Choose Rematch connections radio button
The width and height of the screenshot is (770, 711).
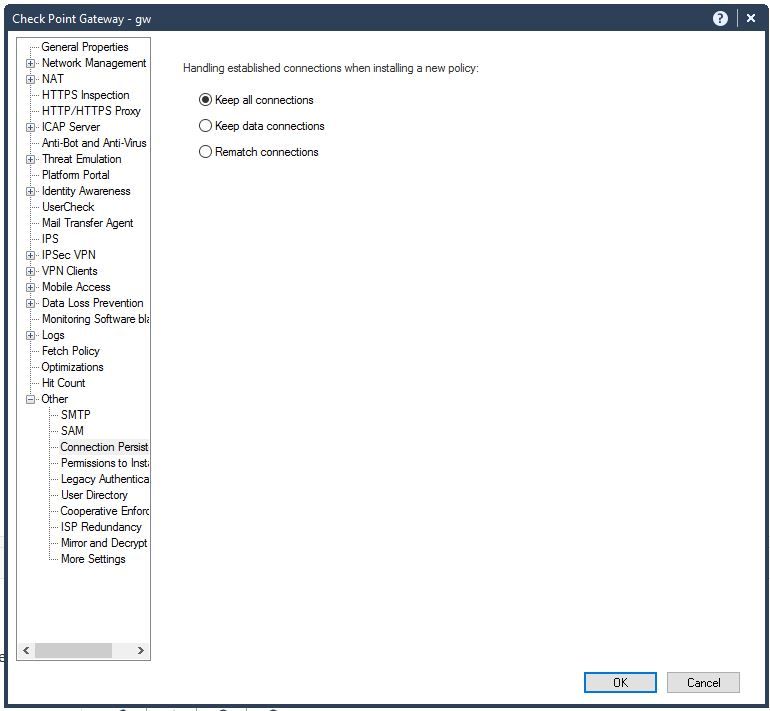pos(206,152)
